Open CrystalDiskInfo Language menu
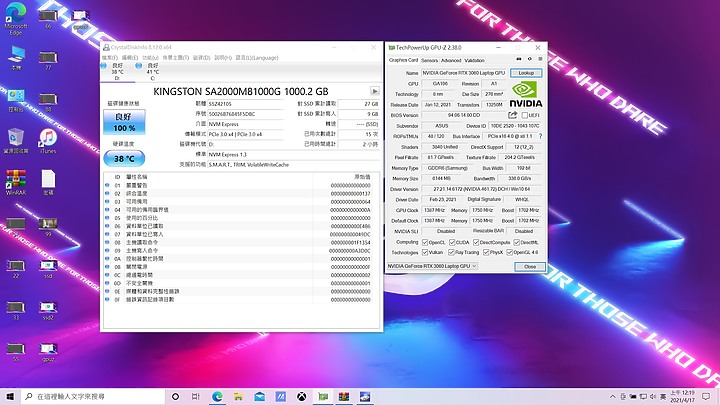The image size is (720, 405). pyautogui.click(x=257, y=58)
